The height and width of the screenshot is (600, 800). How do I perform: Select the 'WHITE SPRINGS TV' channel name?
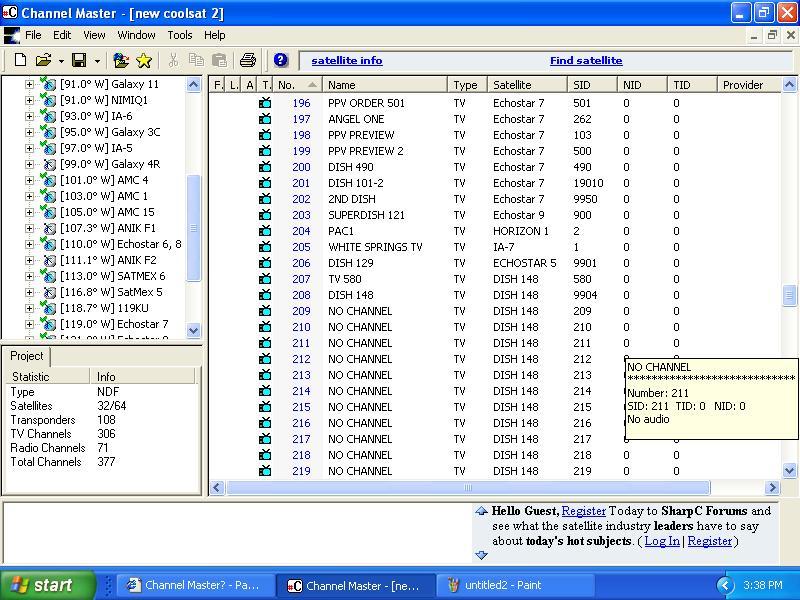(x=375, y=247)
